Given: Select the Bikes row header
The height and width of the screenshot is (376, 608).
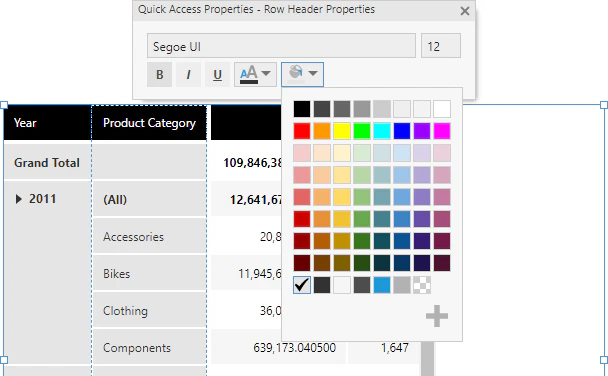Looking at the screenshot, I should (149, 274).
